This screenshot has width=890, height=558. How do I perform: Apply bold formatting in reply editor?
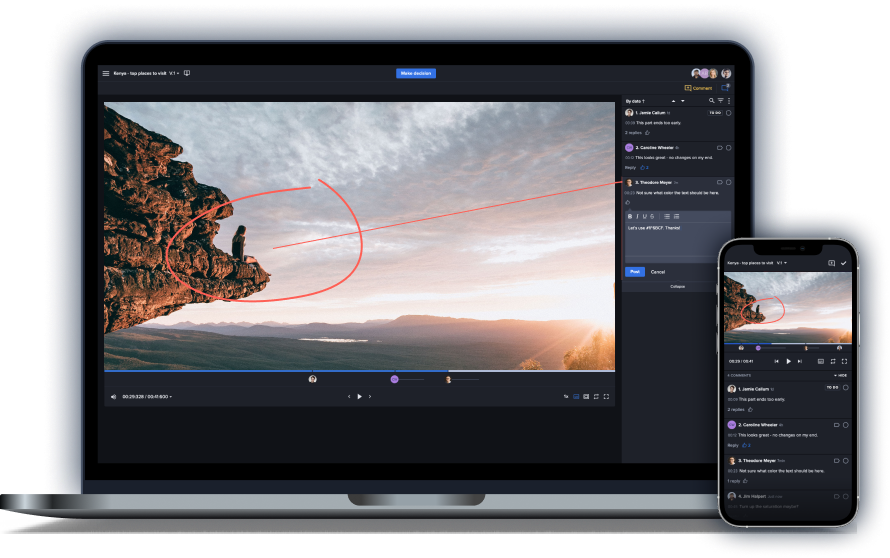(x=630, y=216)
